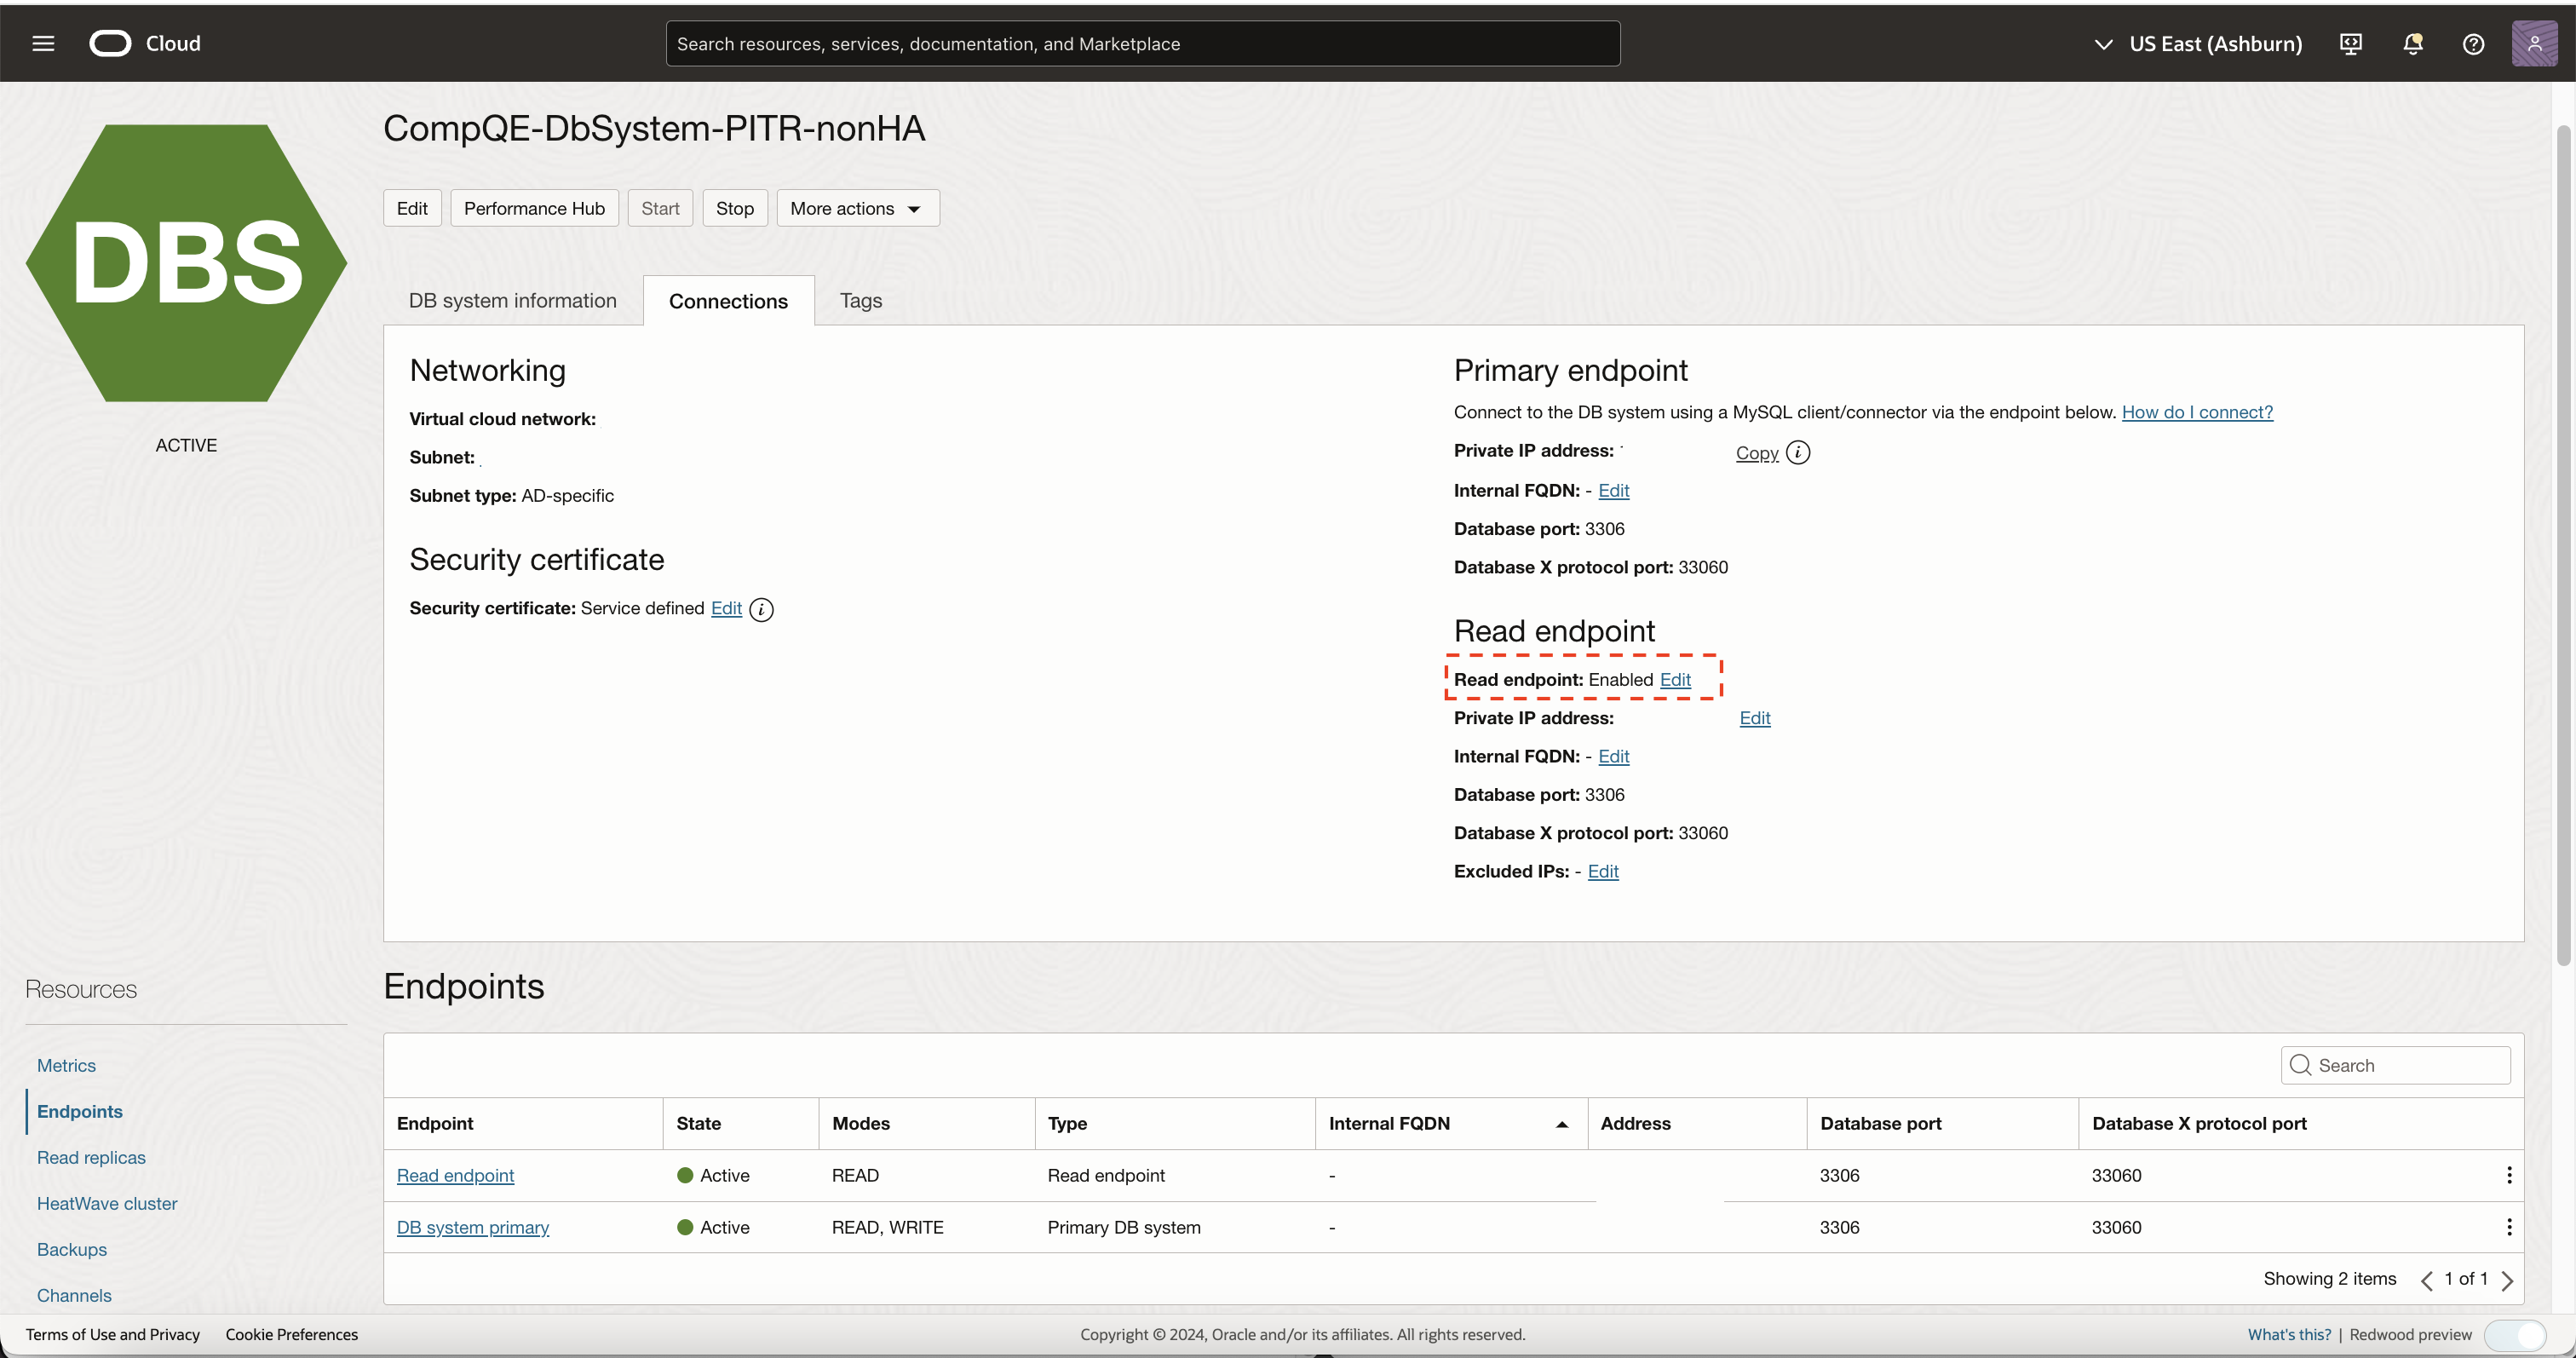
Task: Open the user profile avatar menu
Action: [2535, 44]
